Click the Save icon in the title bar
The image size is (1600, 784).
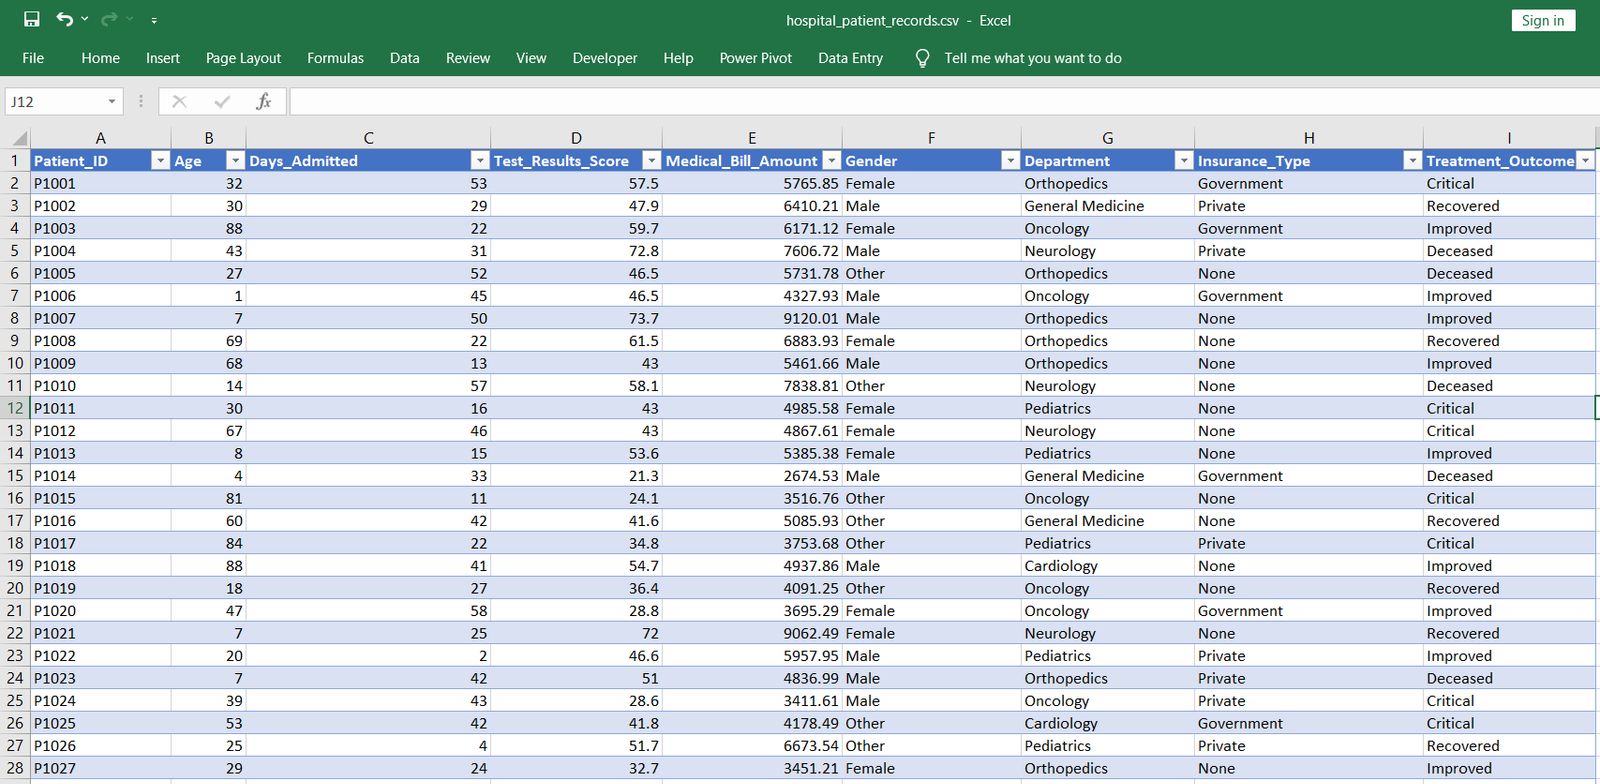32,20
